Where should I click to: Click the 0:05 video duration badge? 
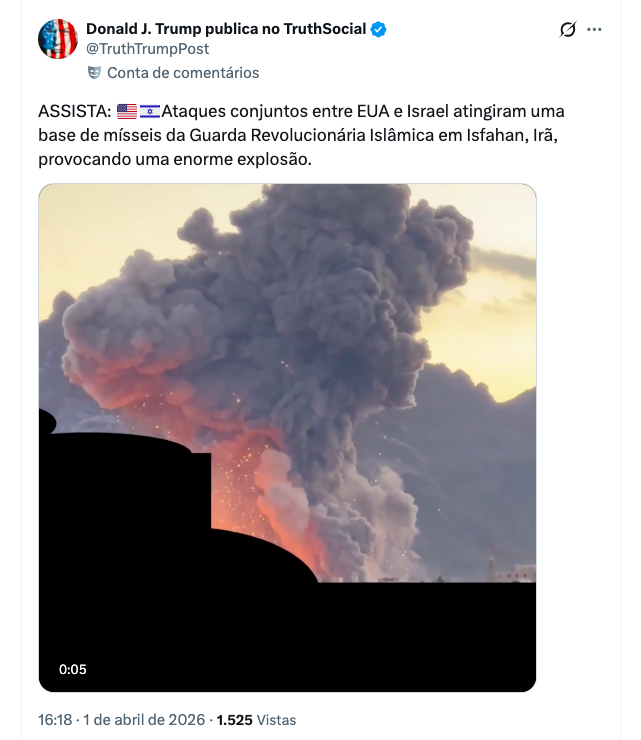(73, 669)
